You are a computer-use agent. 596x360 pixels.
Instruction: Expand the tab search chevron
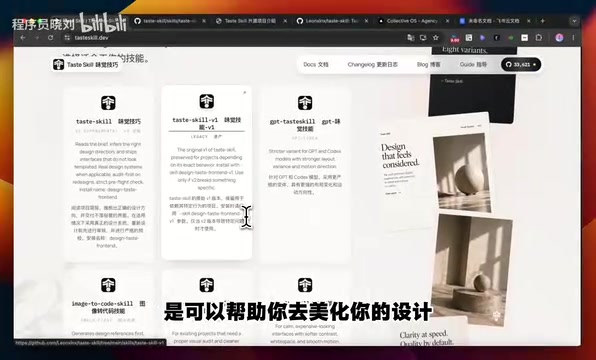coord(574,21)
